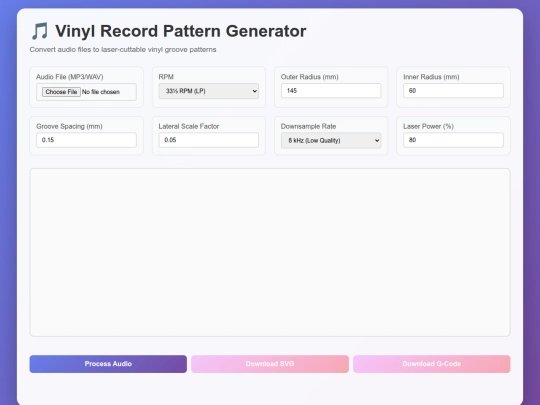The height and width of the screenshot is (405, 540).
Task: Click the Choose File button for audio
Action: click(x=61, y=92)
